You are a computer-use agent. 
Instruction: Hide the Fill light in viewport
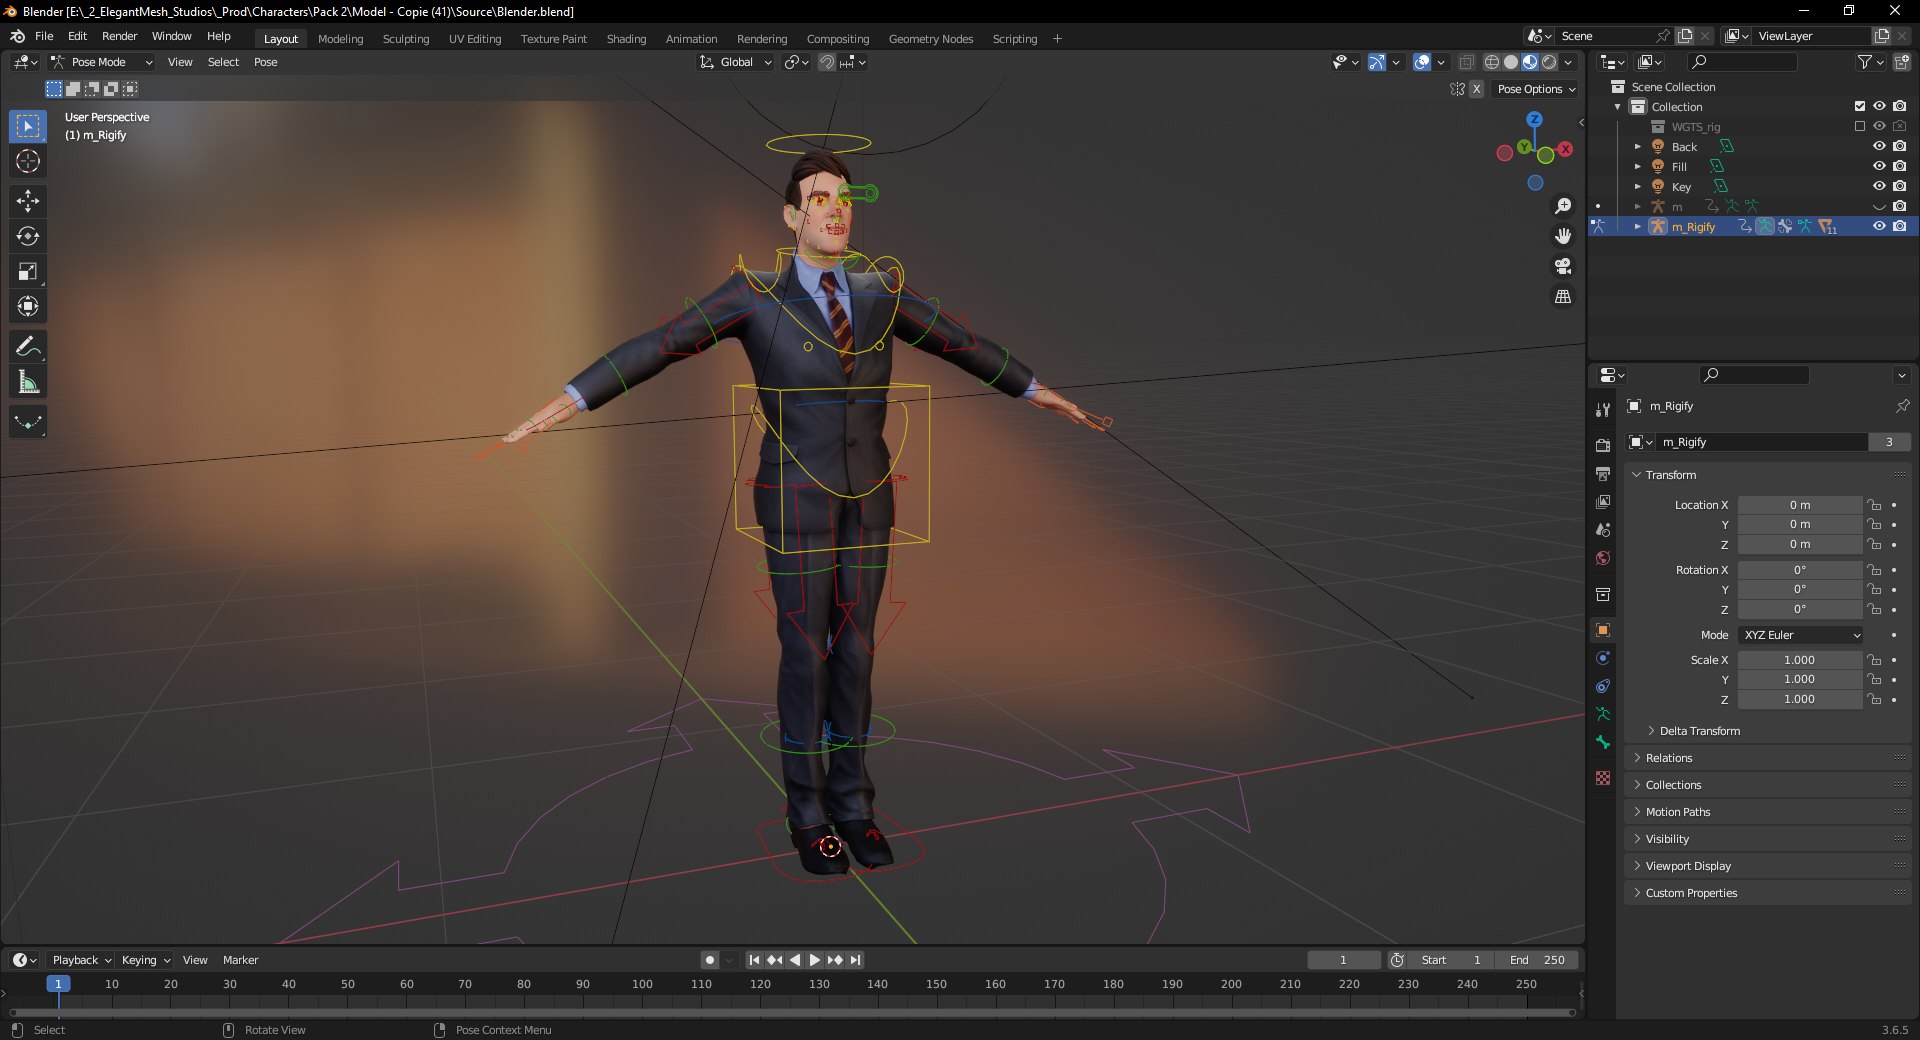pyautogui.click(x=1879, y=166)
